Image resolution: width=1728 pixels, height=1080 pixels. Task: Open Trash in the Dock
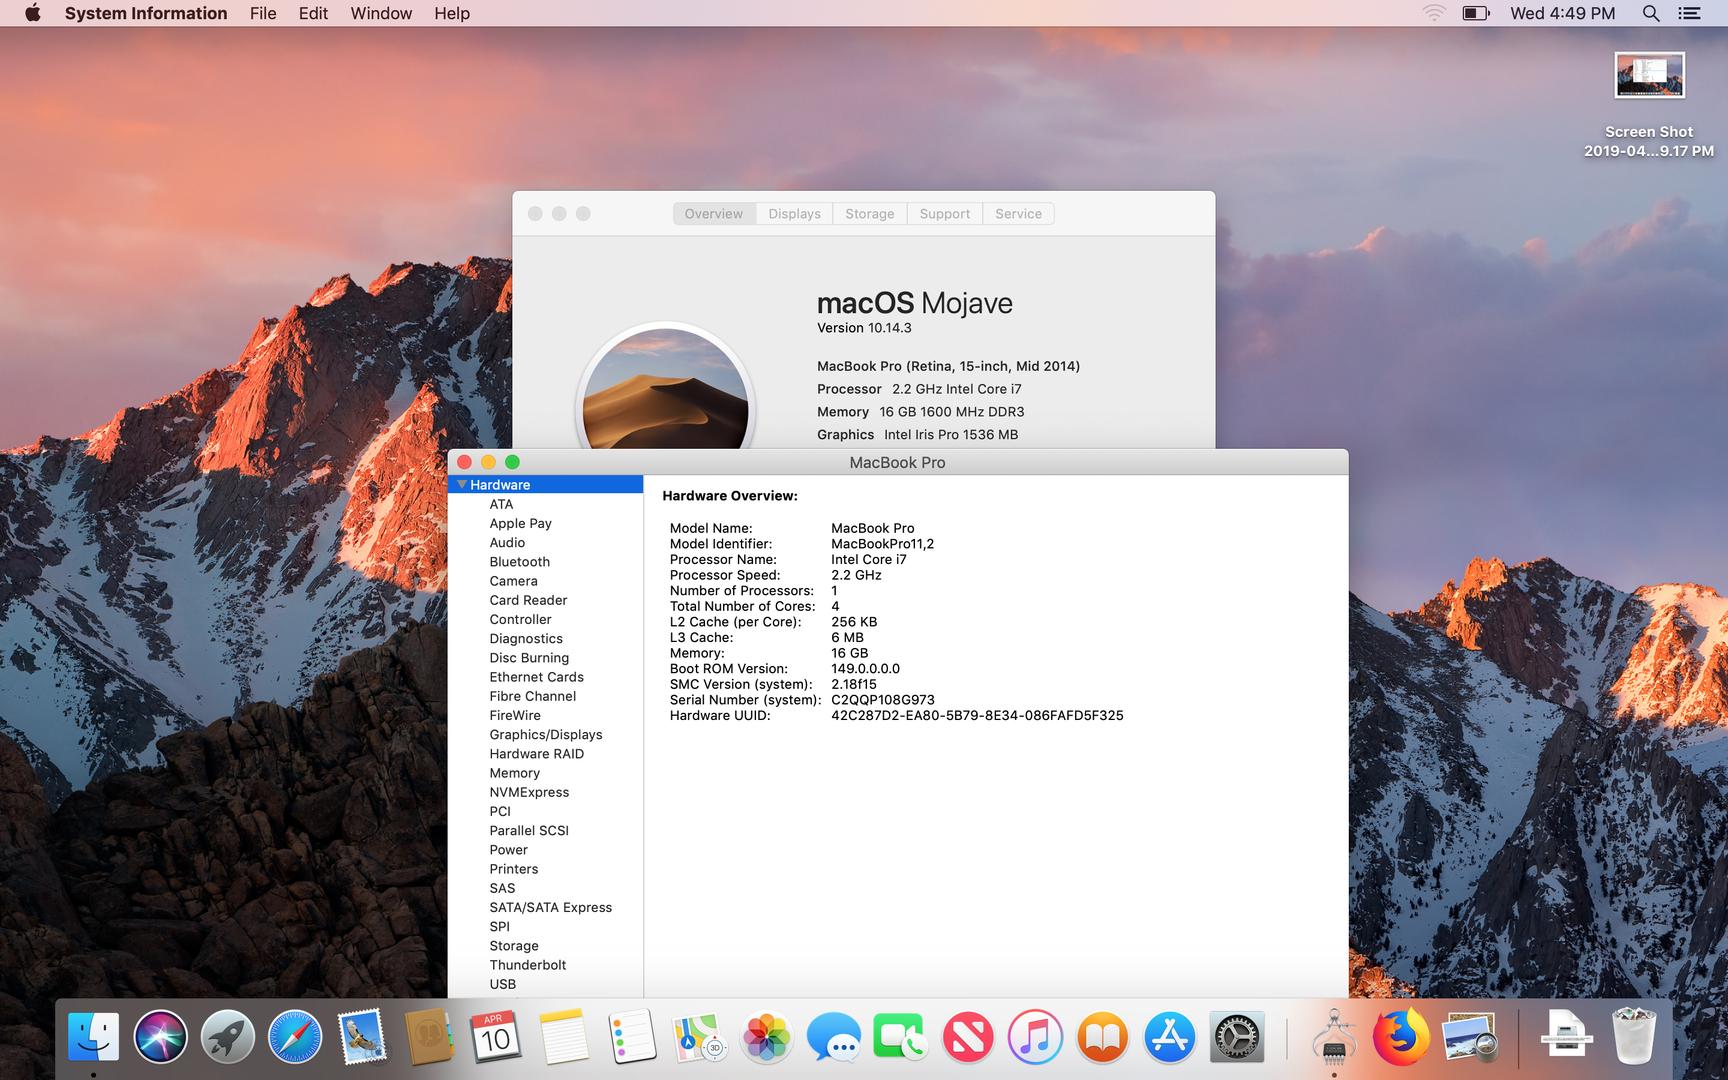tap(1634, 1036)
